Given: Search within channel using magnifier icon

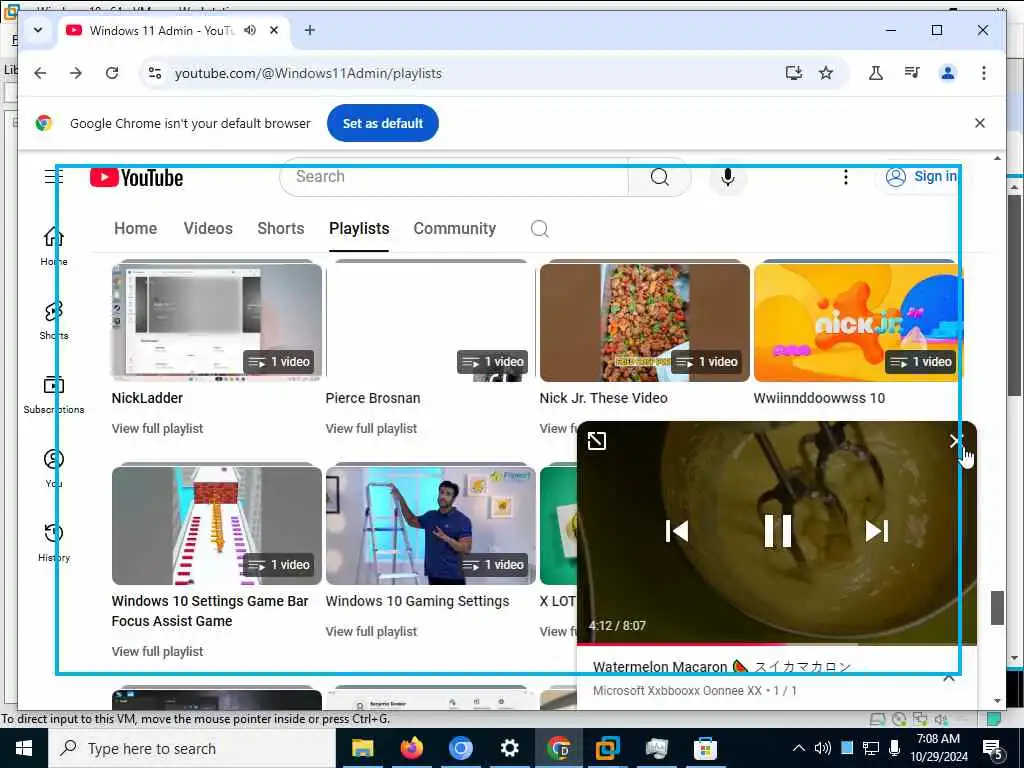Looking at the screenshot, I should point(539,229).
